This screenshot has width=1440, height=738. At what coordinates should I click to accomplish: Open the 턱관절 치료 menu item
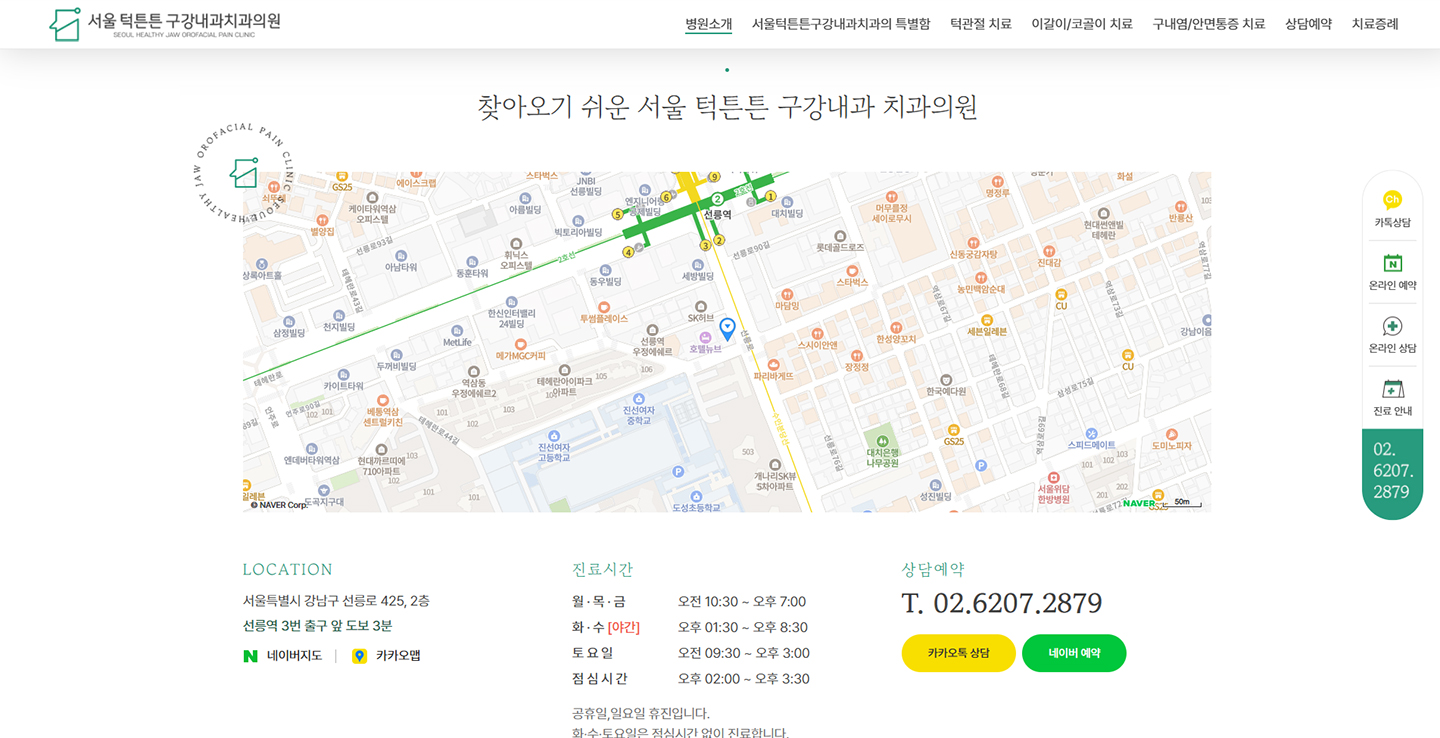pyautogui.click(x=980, y=24)
